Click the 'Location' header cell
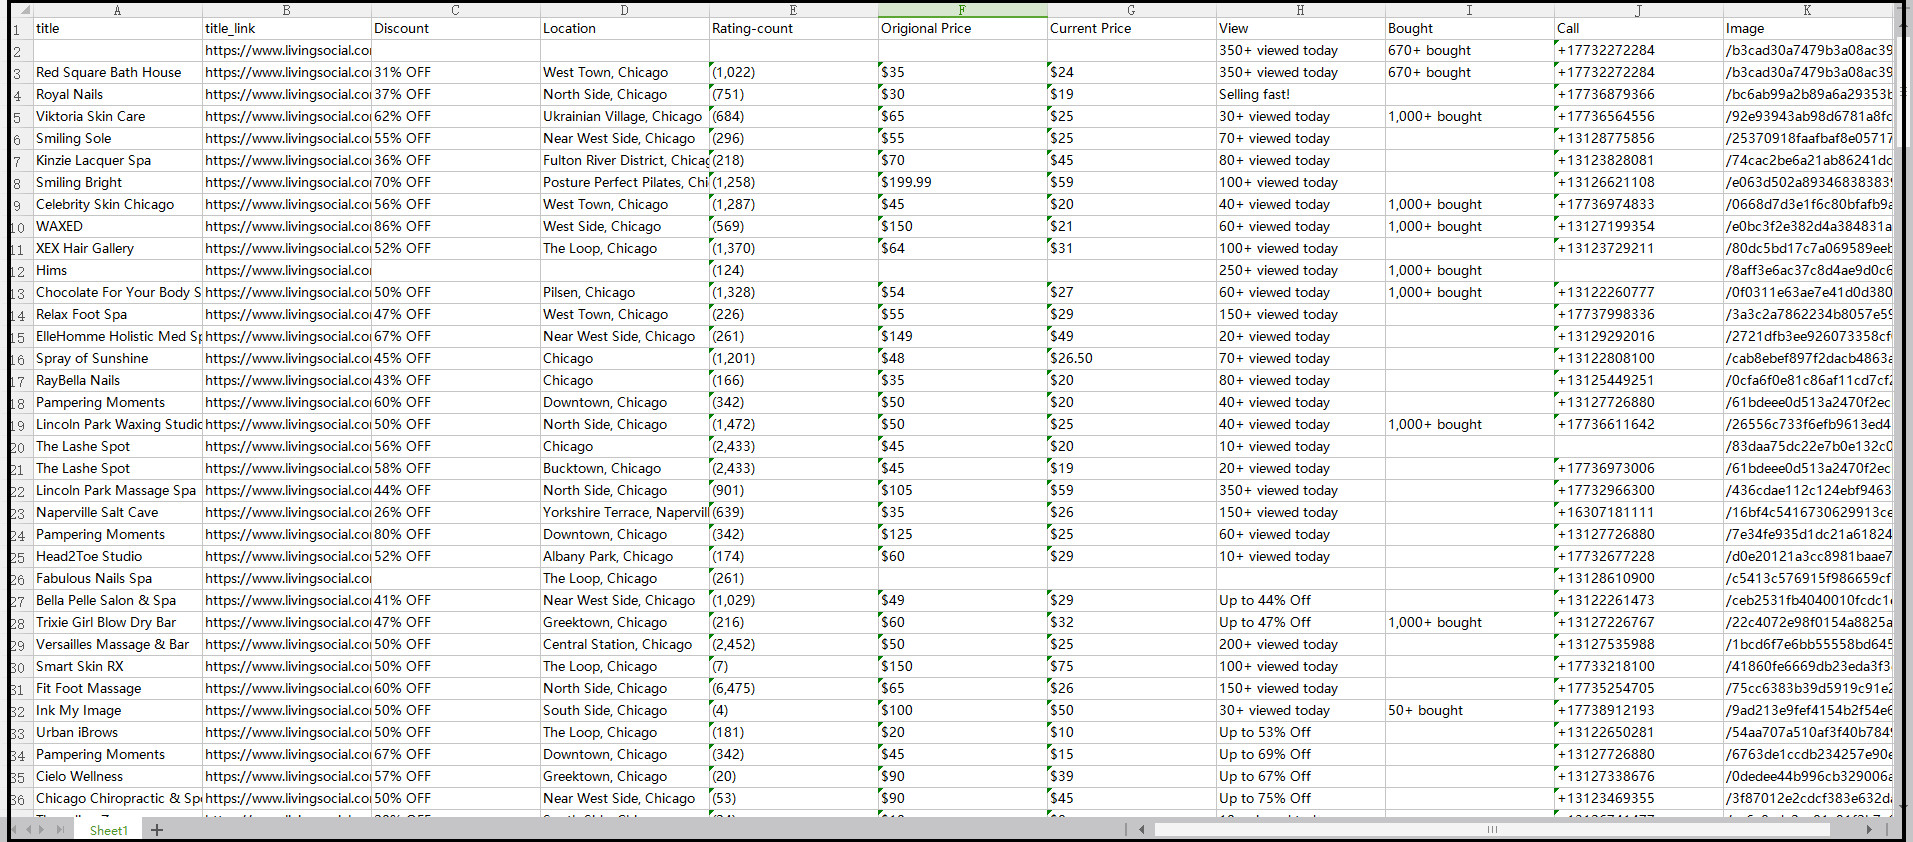 point(624,29)
